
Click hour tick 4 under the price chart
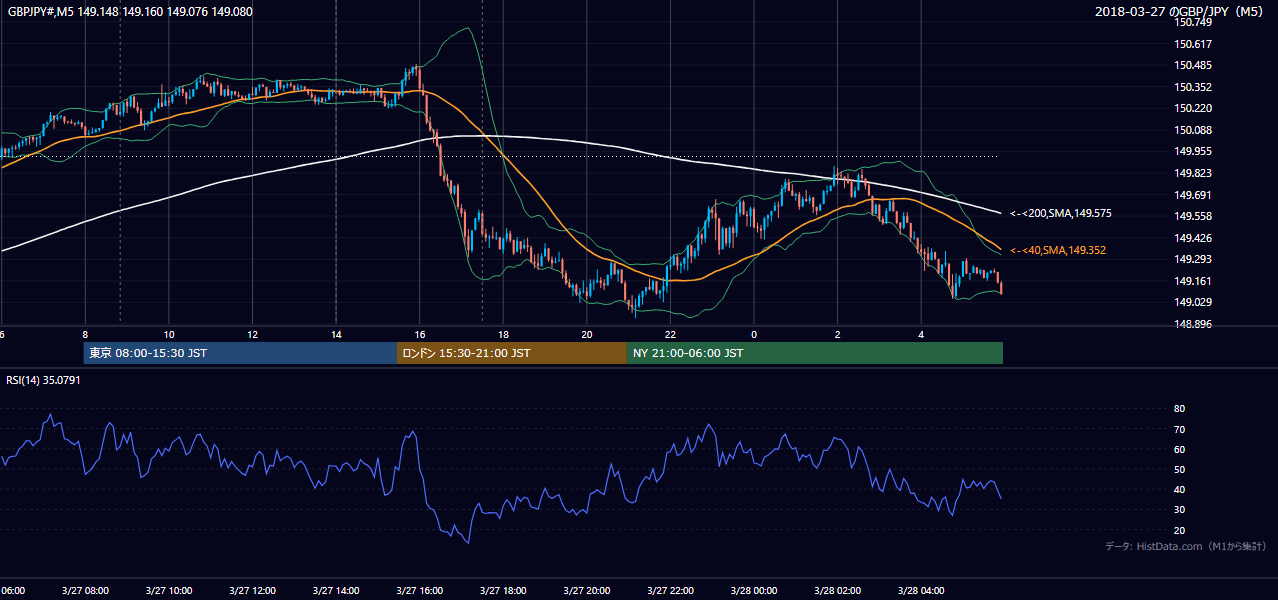pos(921,335)
